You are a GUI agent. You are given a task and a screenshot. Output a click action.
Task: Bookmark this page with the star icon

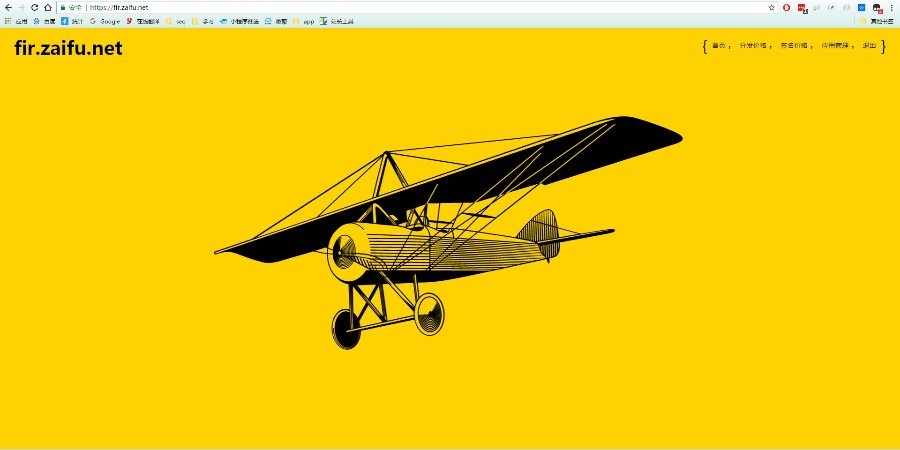coord(771,7)
